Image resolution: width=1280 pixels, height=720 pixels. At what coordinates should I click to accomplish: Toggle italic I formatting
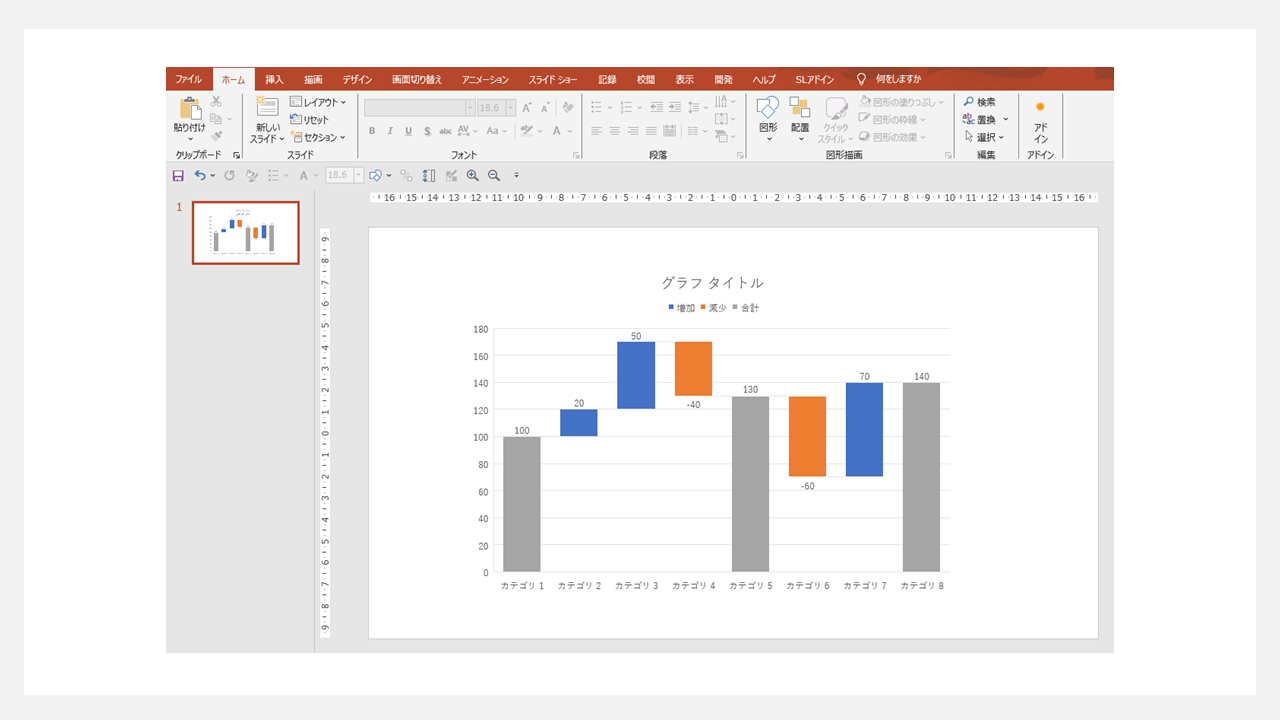tap(390, 131)
